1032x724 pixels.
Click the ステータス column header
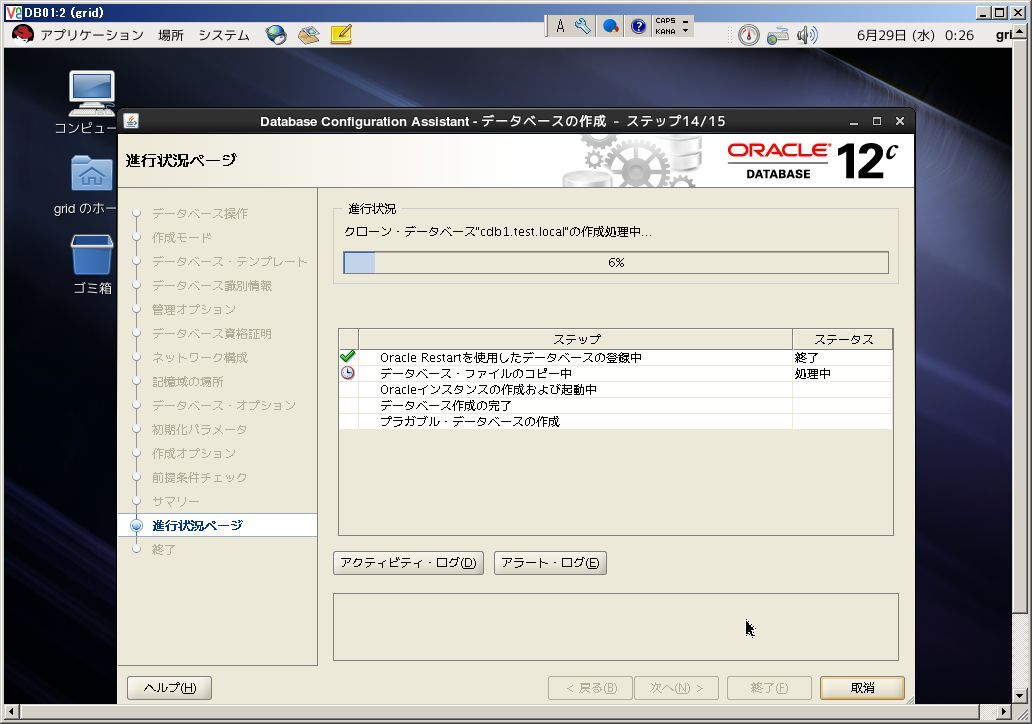[843, 339]
